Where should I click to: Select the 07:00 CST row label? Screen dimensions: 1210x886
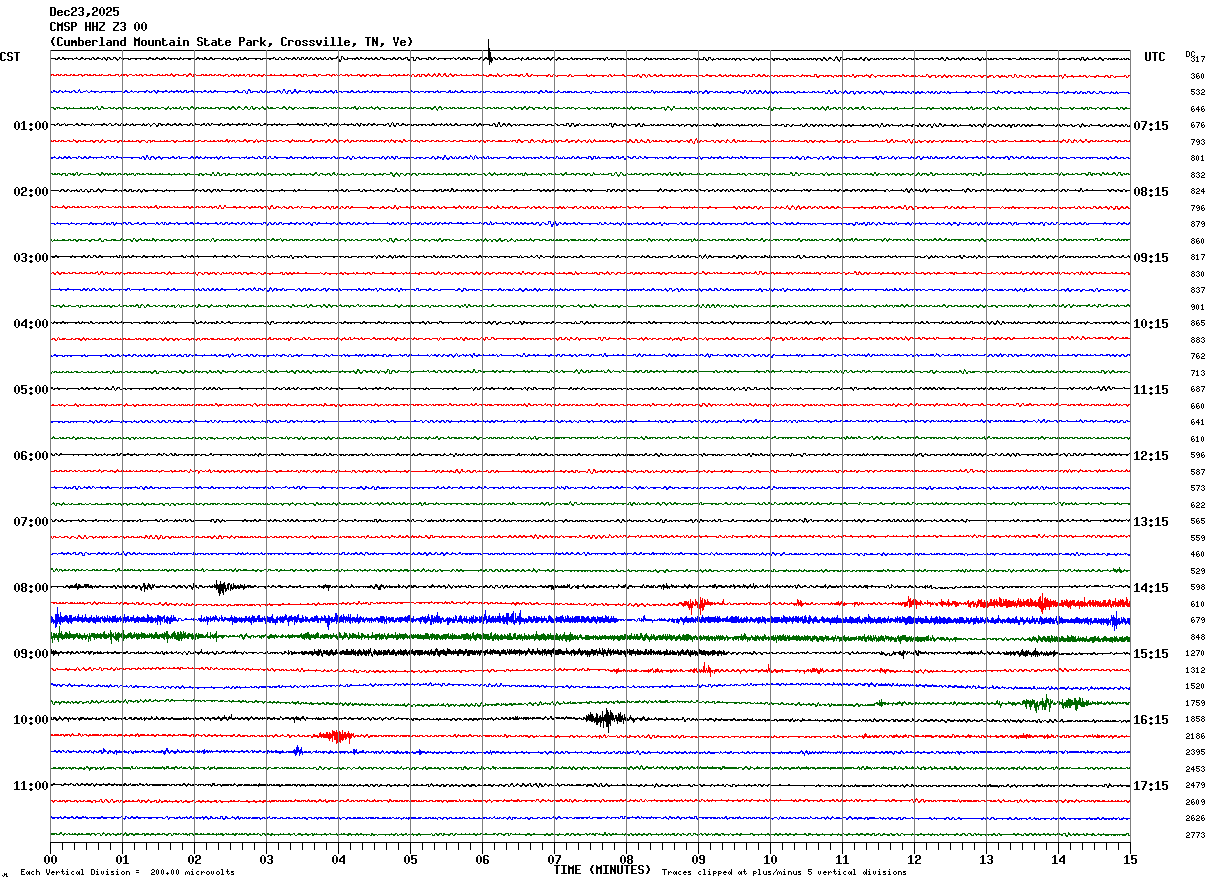point(31,522)
